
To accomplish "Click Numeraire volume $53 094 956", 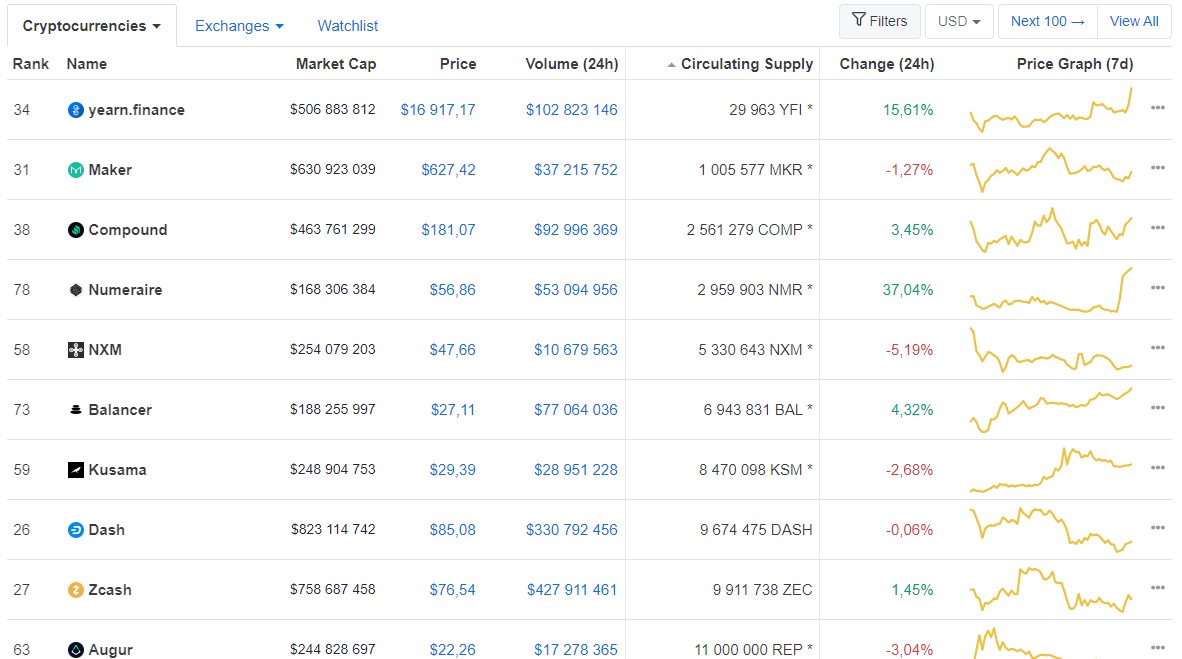I will pos(576,290).
